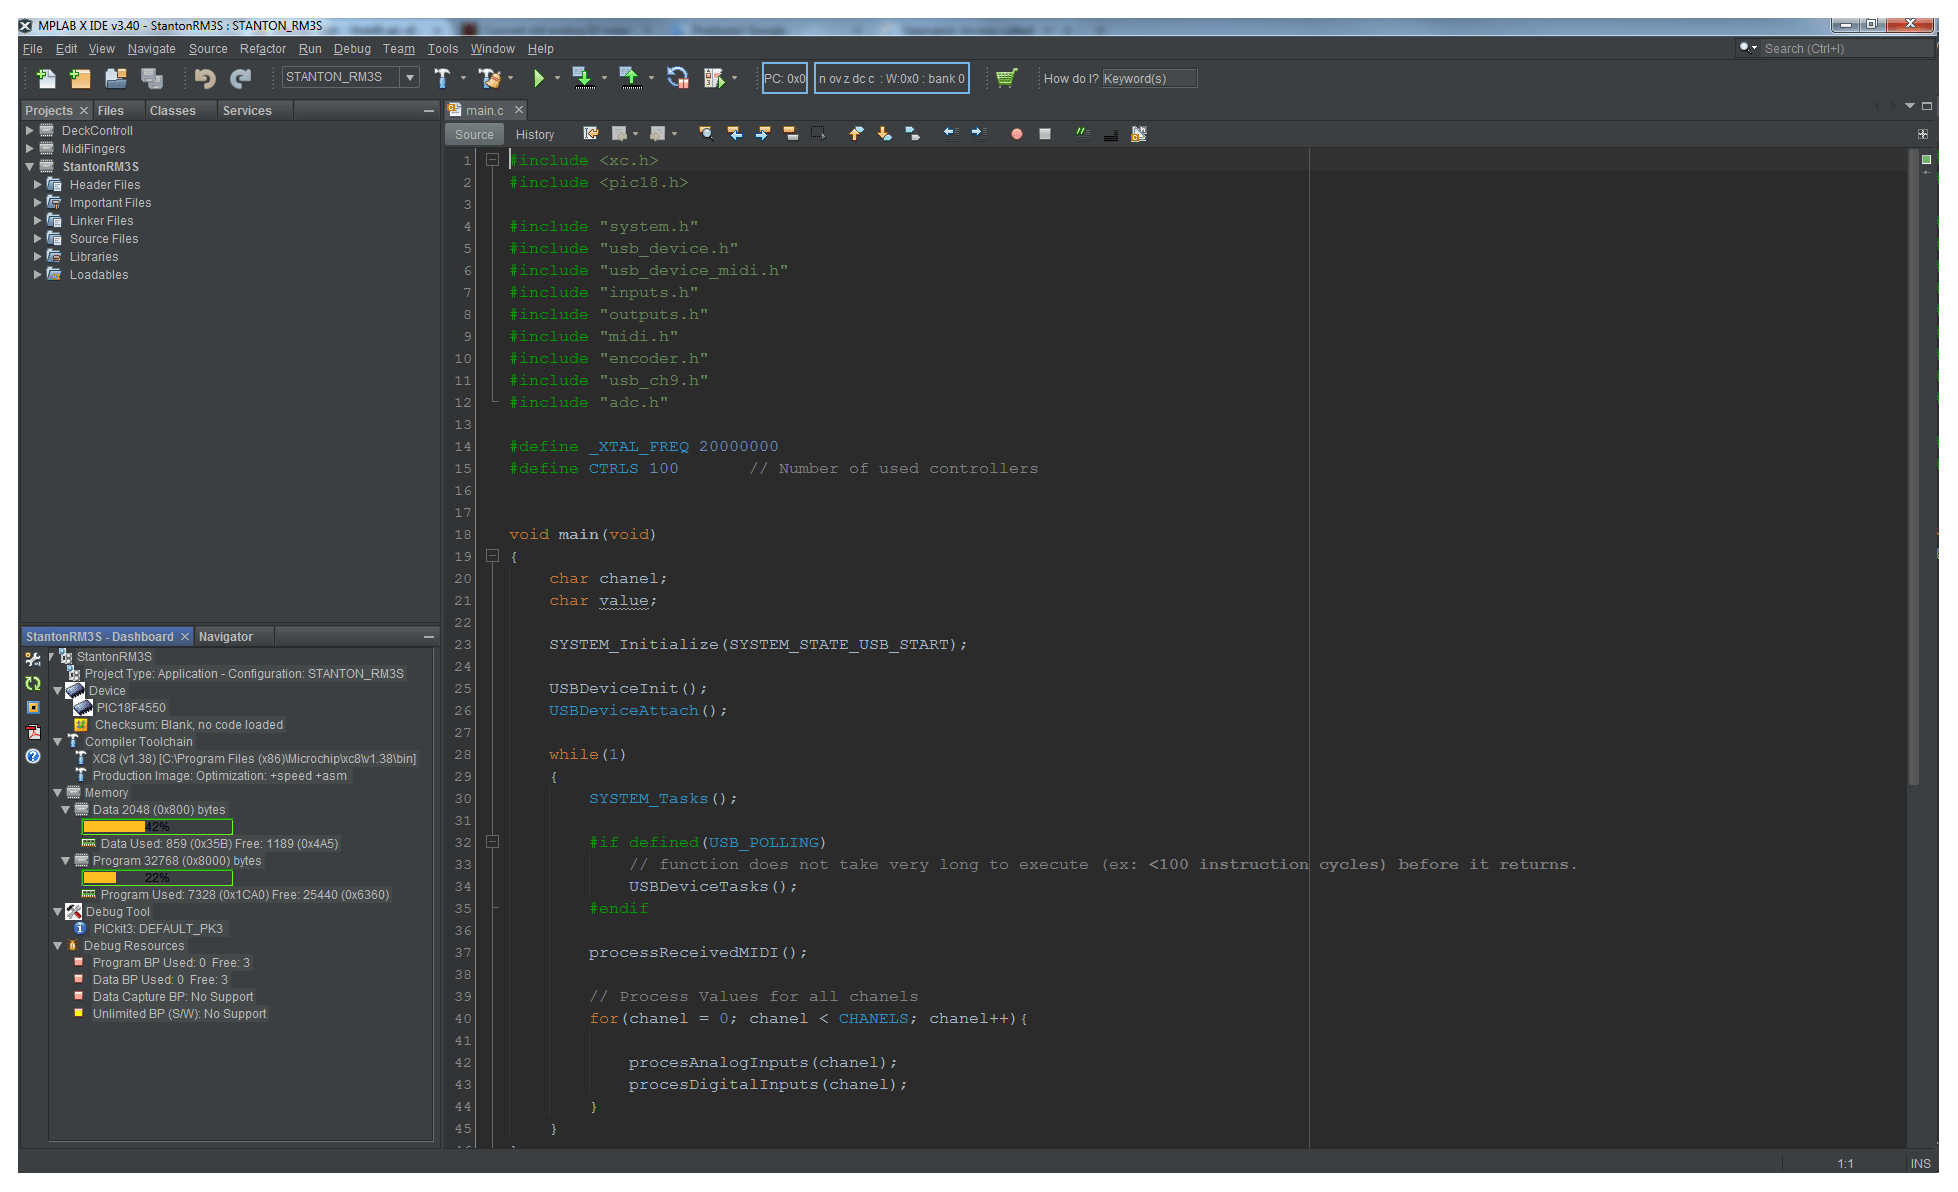The height and width of the screenshot is (1192, 1958).
Task: Click the Uncomment code icon in editor toolbar
Action: (1110, 134)
